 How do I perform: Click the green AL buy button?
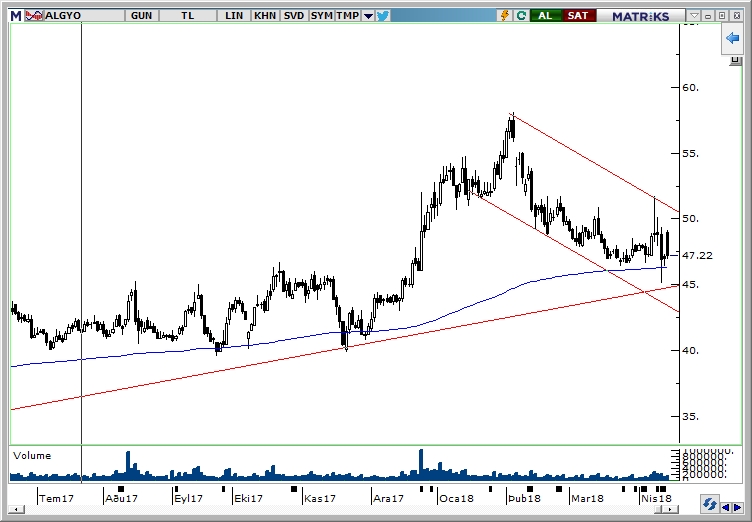tap(545, 16)
